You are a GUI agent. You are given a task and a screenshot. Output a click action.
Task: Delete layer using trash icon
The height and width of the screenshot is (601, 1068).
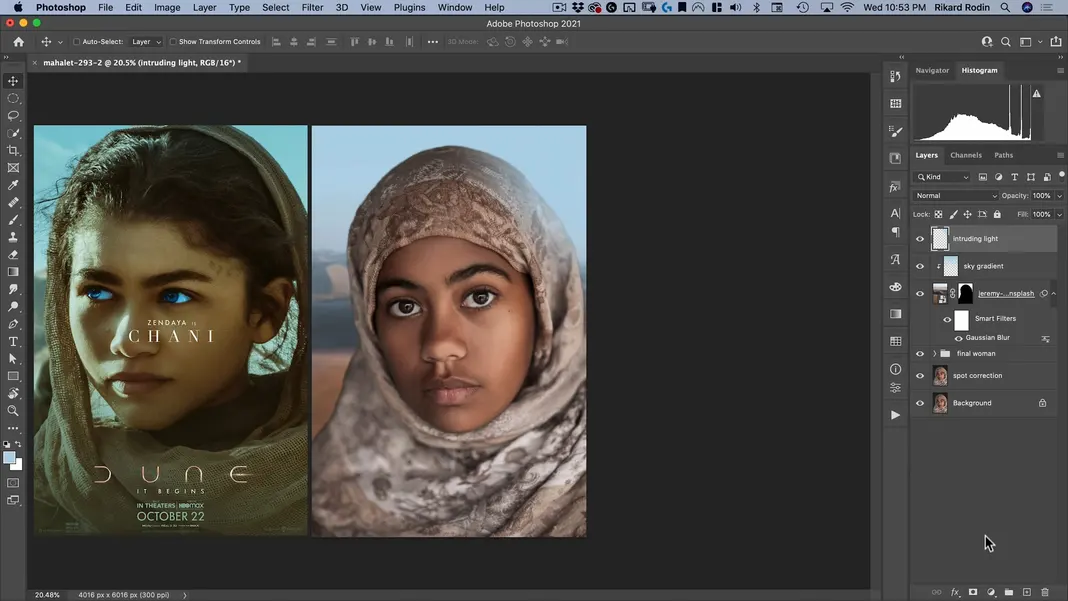pyautogui.click(x=1045, y=592)
